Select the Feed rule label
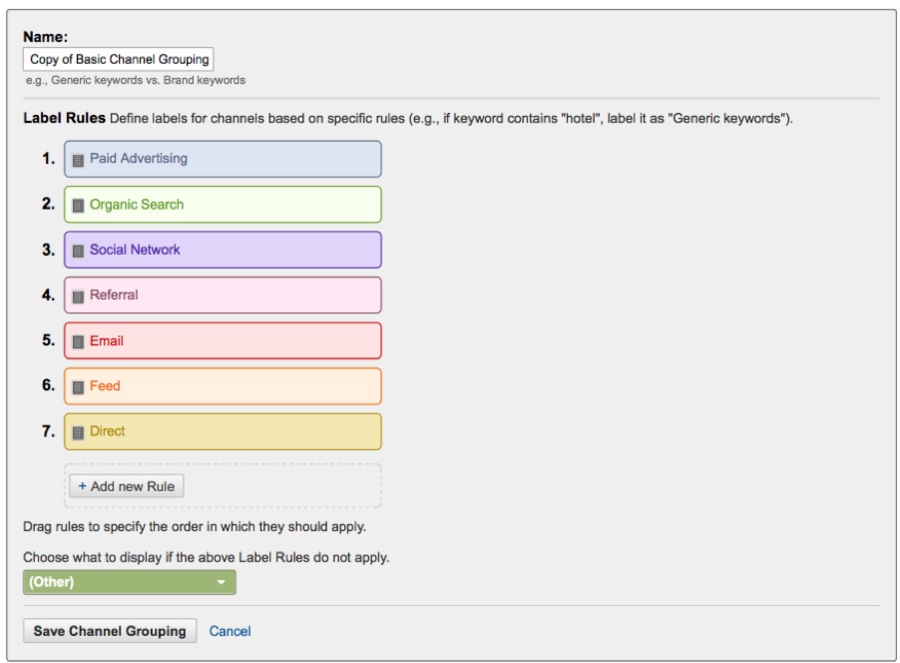Image resolution: width=900 pixels, height=663 pixels. coord(105,386)
